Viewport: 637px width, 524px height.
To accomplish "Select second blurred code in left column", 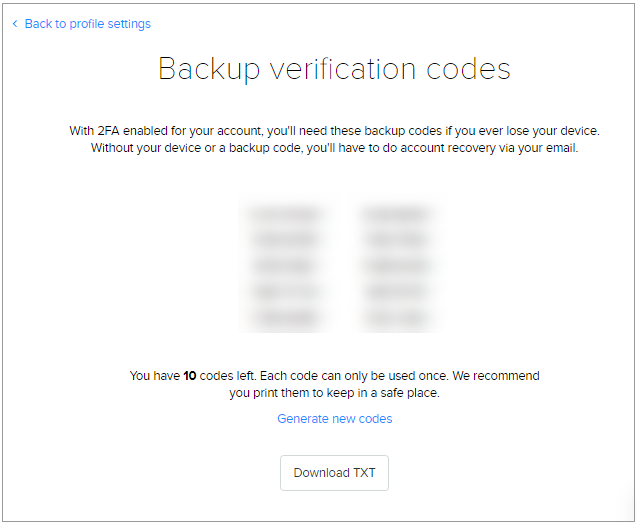I will [286, 240].
